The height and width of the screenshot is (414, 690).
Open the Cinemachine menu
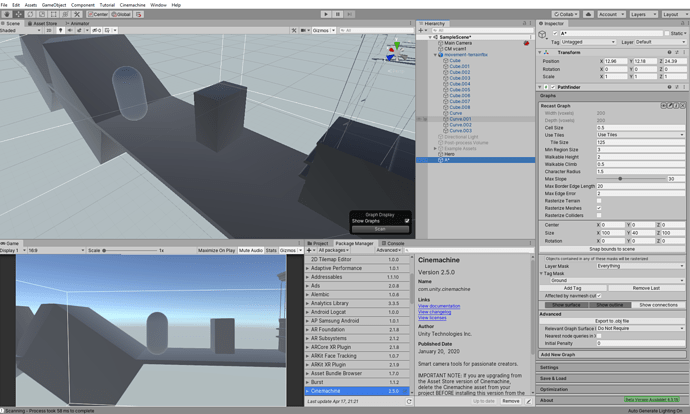132,5
